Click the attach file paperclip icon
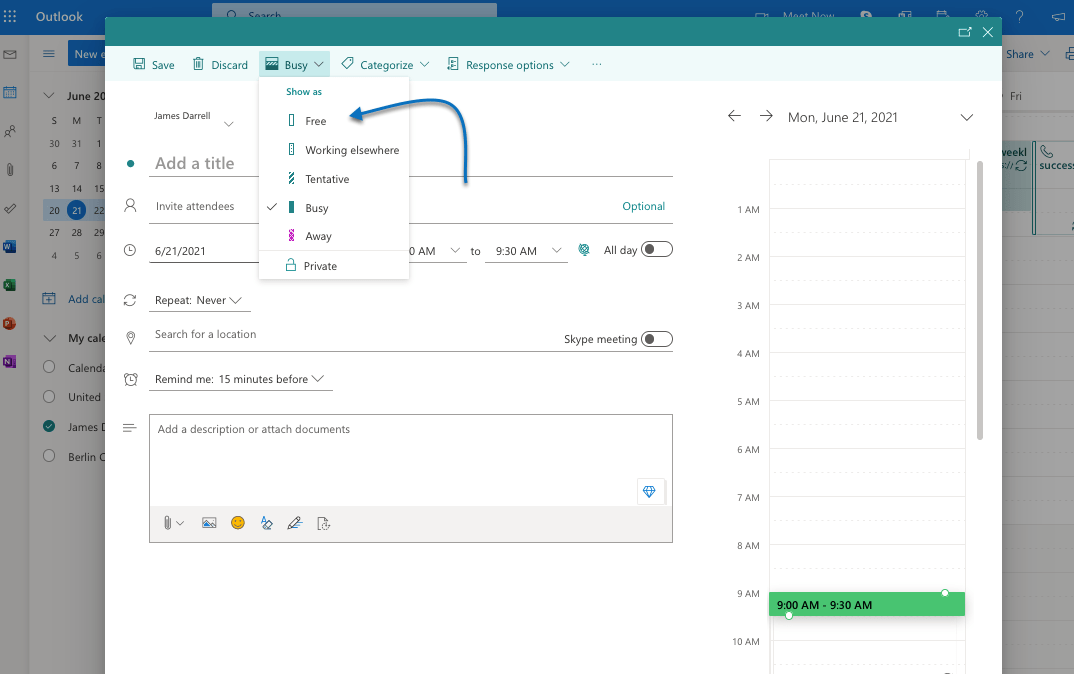 click(168, 523)
